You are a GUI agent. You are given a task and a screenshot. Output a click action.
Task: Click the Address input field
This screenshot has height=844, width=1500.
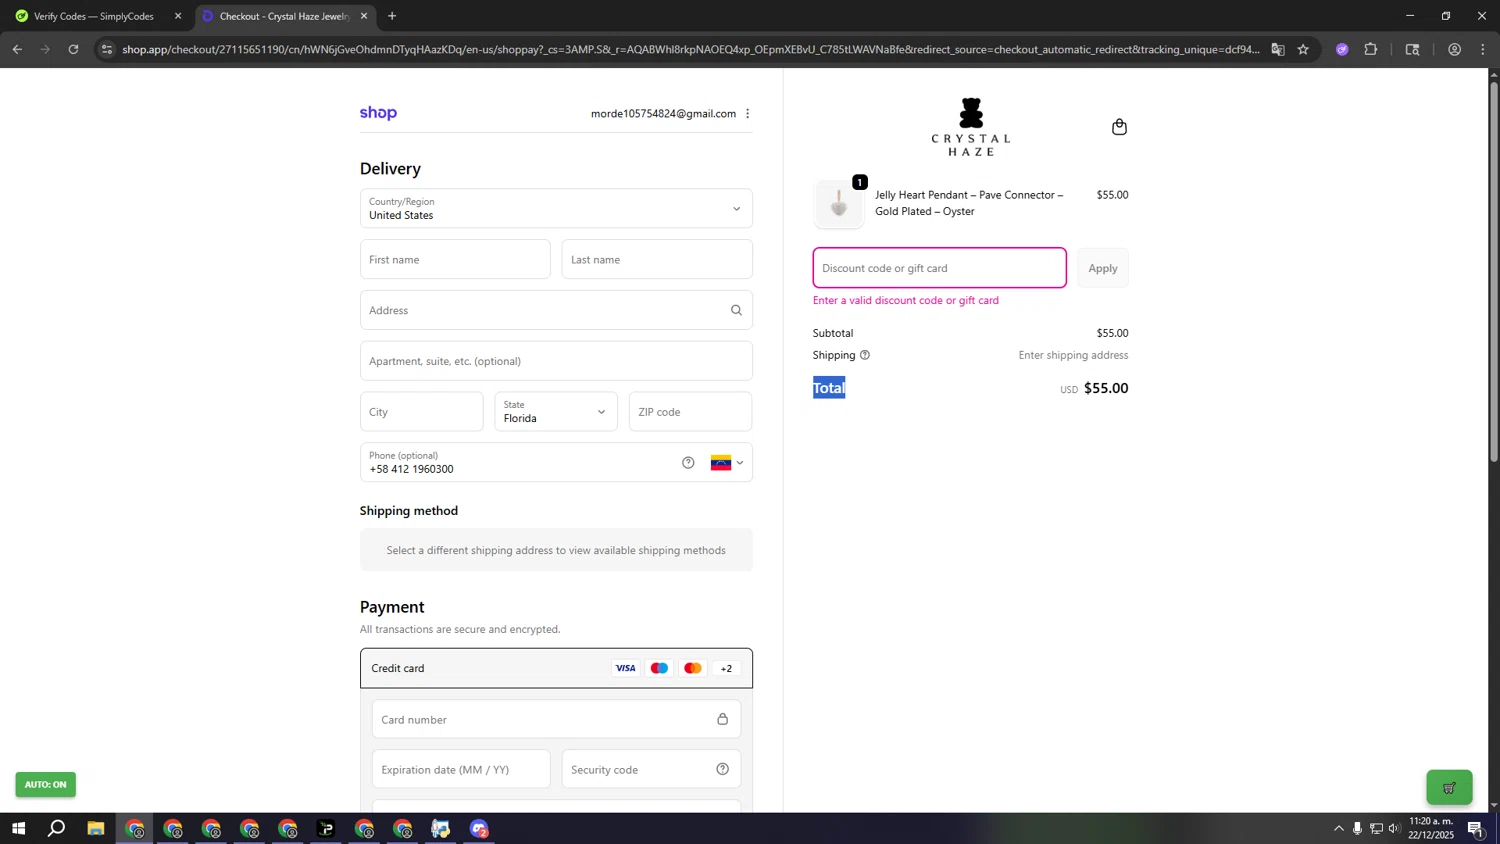(x=556, y=310)
